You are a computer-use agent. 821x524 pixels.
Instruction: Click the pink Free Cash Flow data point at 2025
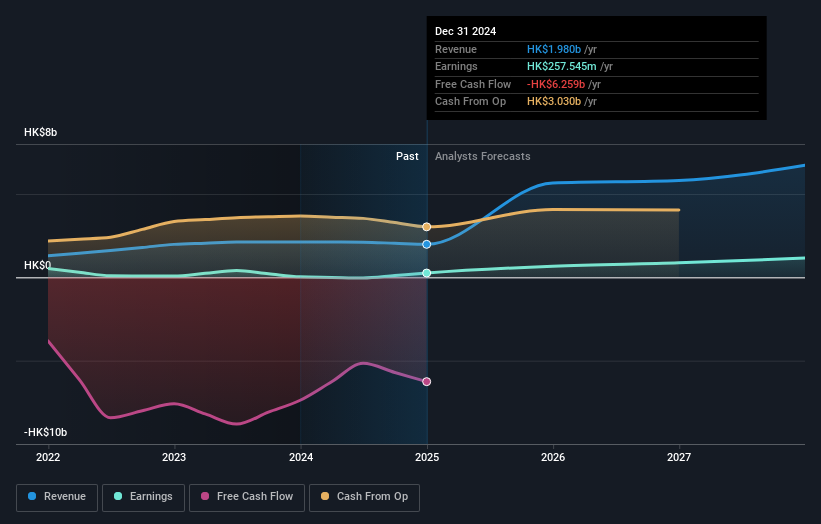(x=427, y=382)
